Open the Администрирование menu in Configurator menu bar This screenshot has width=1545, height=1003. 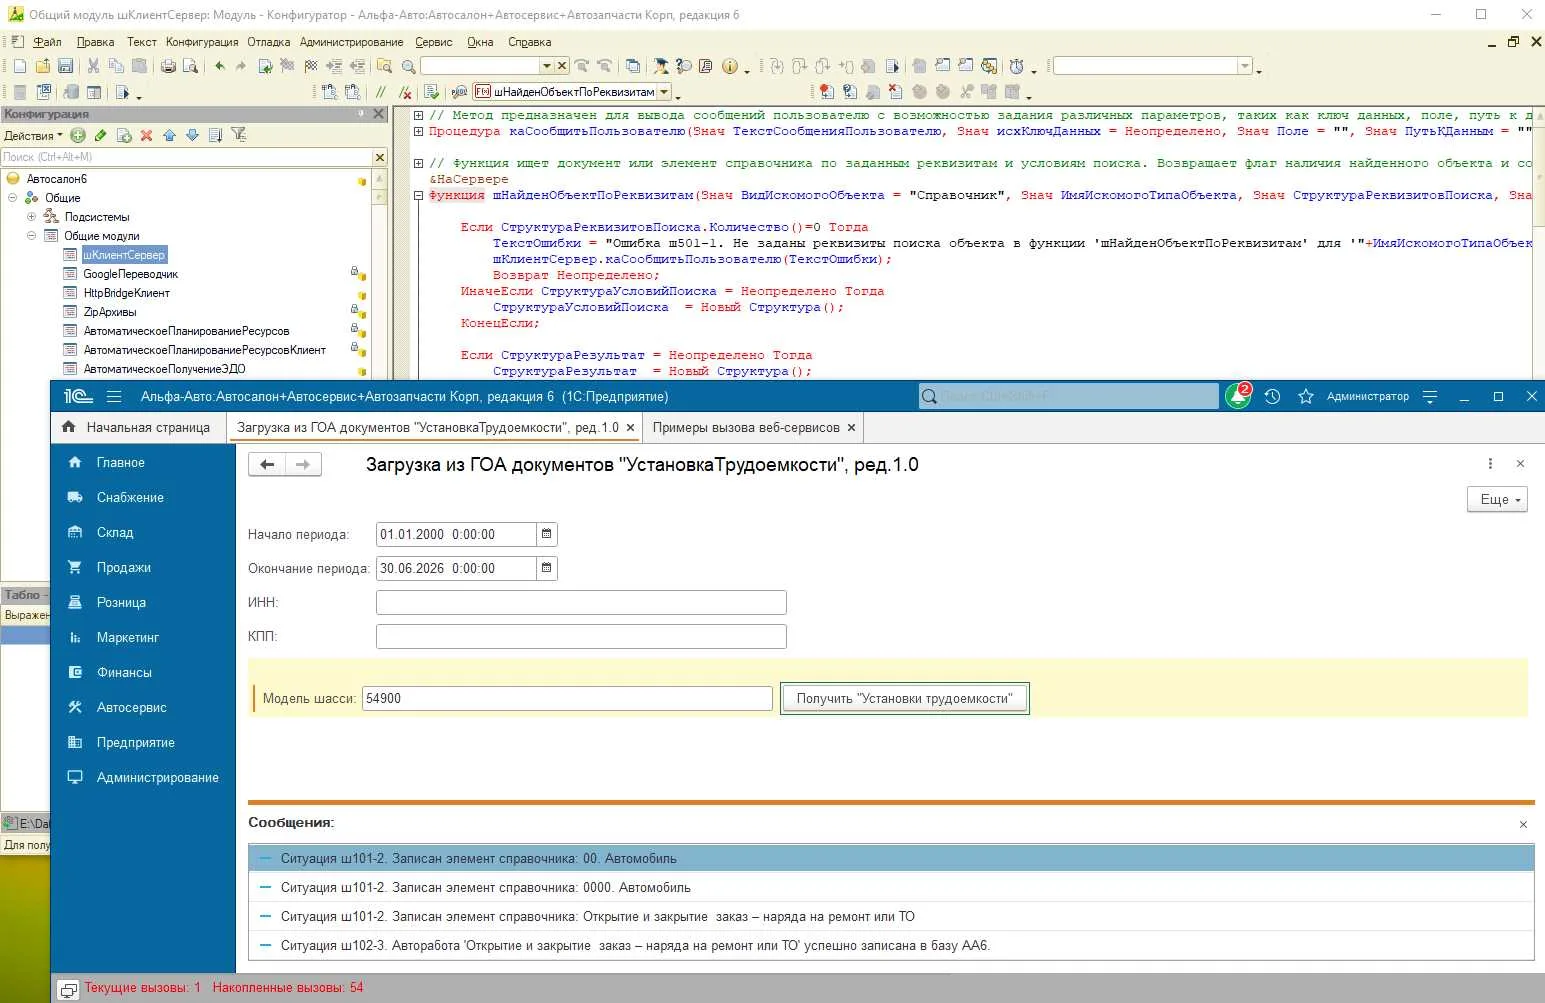[351, 42]
